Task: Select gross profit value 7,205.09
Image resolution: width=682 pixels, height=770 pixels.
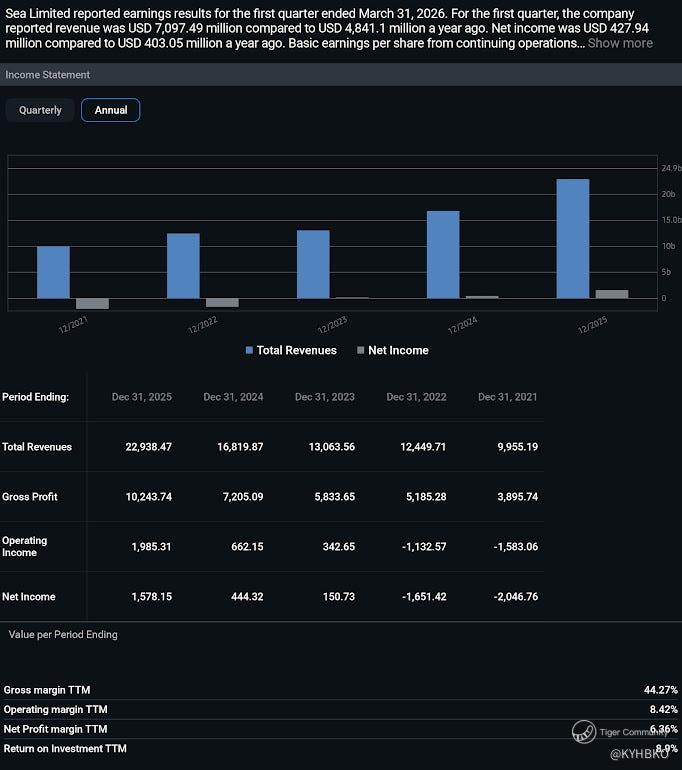Action: (243, 496)
